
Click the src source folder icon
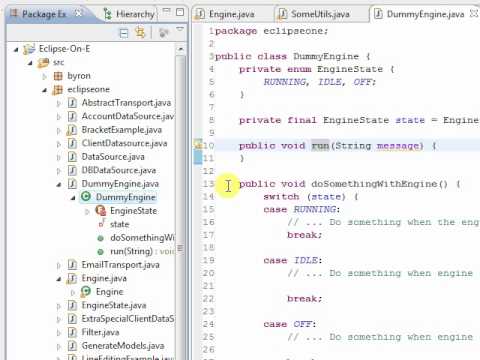(43, 62)
